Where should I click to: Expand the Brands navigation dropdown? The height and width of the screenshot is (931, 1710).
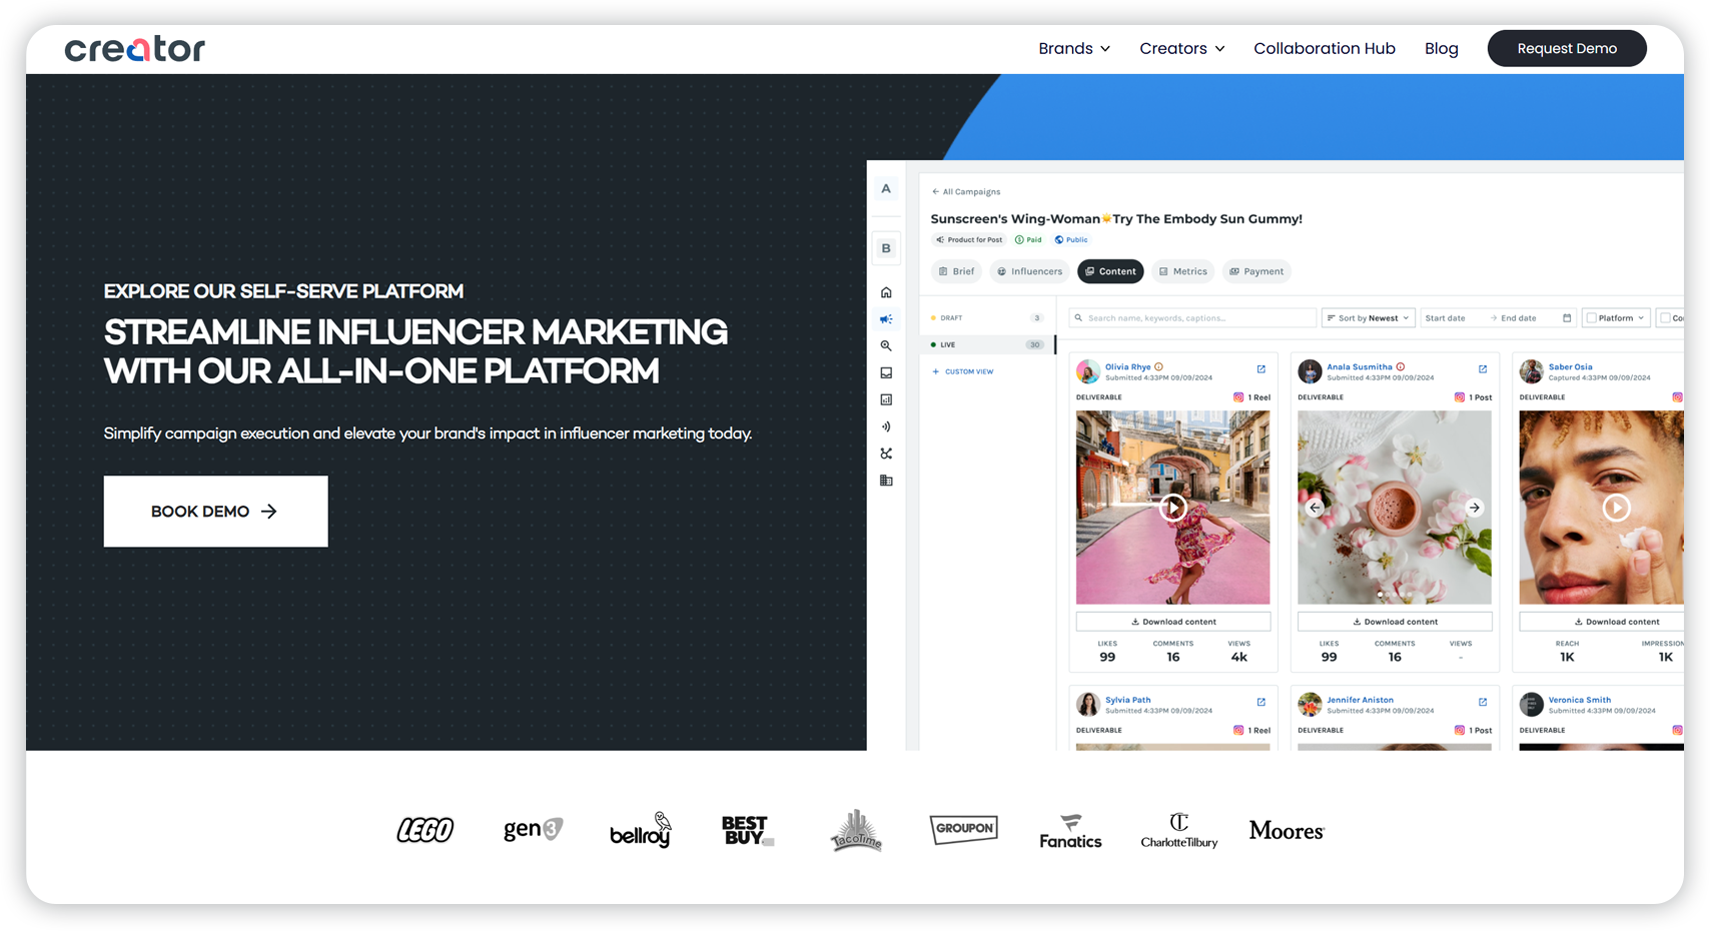coord(1074,48)
